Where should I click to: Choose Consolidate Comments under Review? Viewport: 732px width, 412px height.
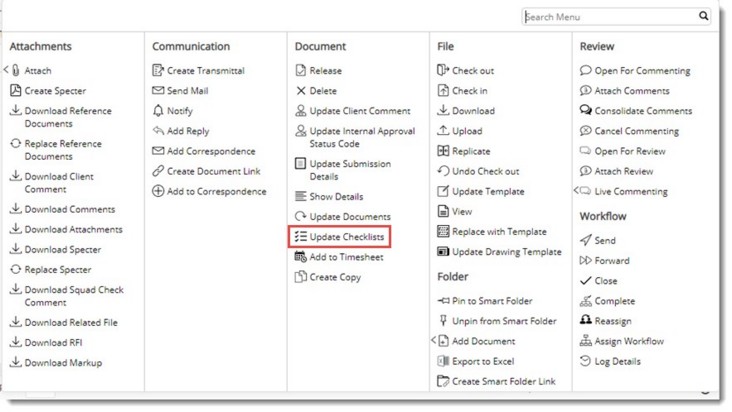pos(643,111)
